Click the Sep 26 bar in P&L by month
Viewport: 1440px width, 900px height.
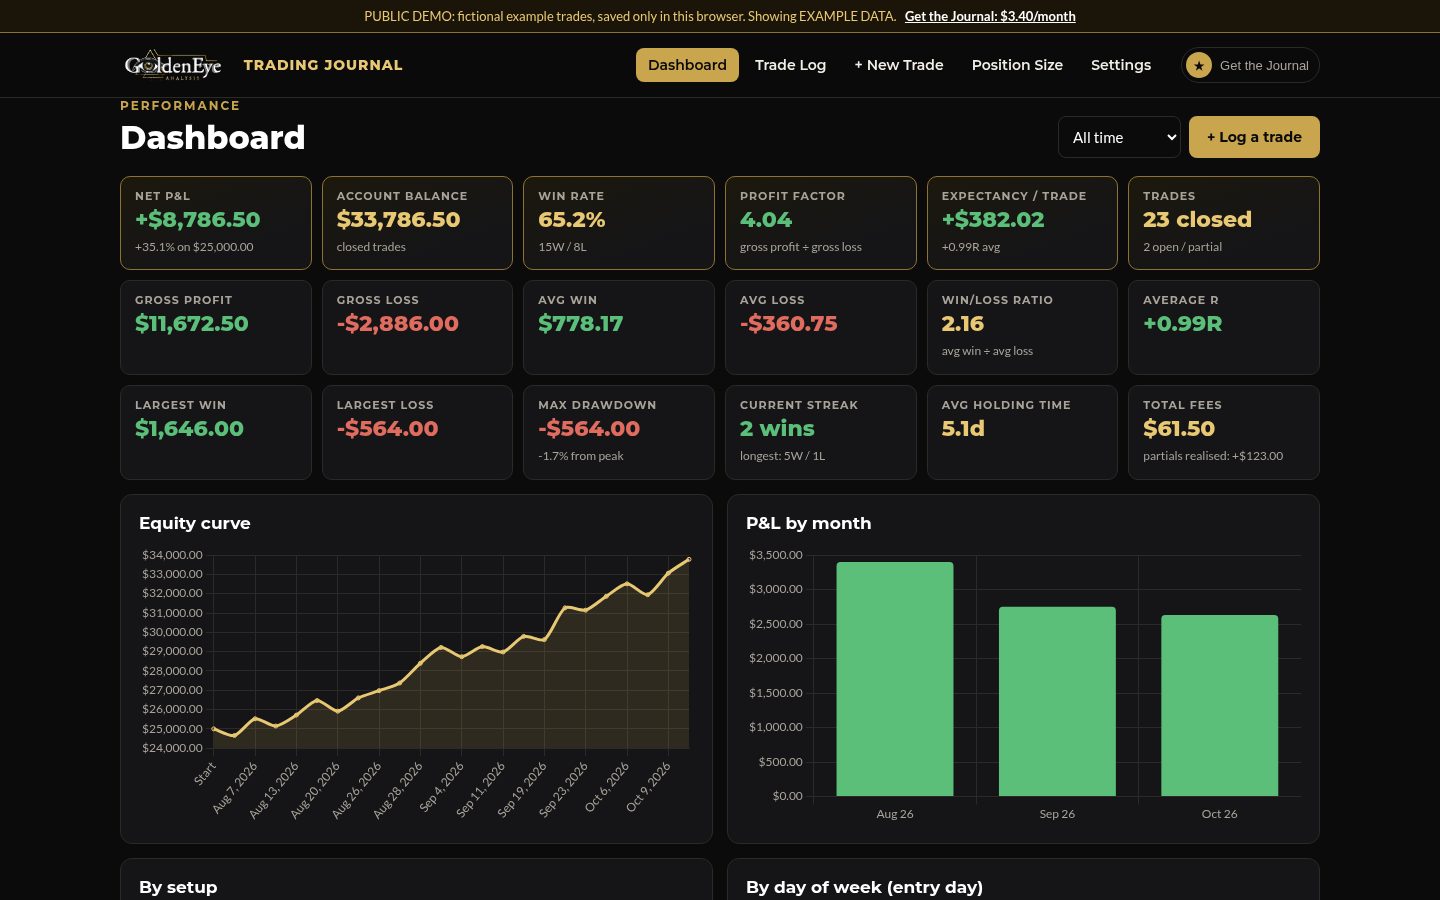[1057, 701]
